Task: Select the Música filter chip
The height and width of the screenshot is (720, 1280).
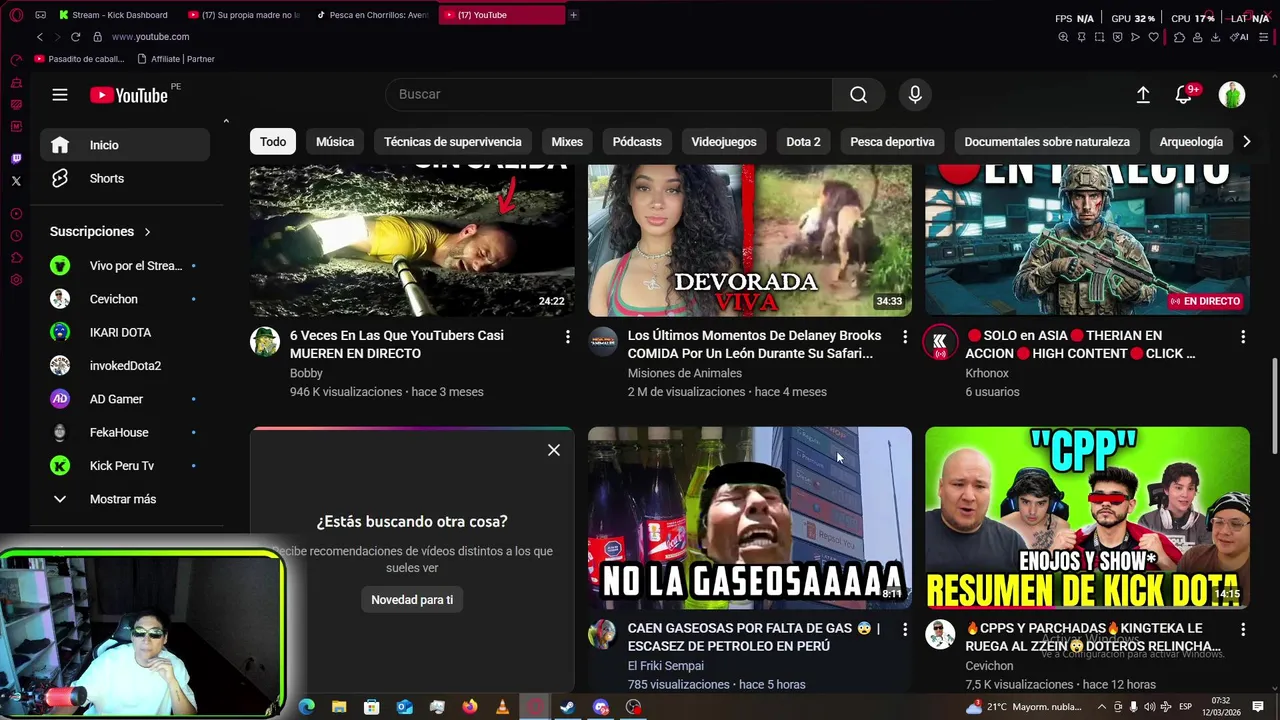Action: point(335,142)
